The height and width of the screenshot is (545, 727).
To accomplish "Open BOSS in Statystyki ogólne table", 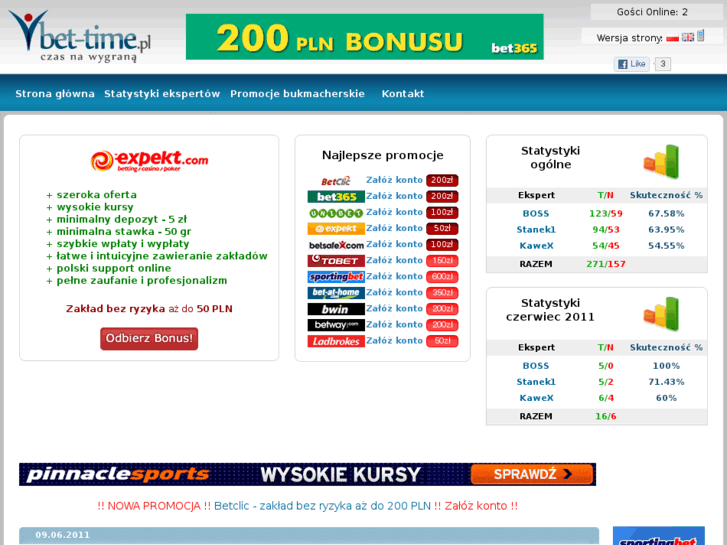I will [536, 214].
